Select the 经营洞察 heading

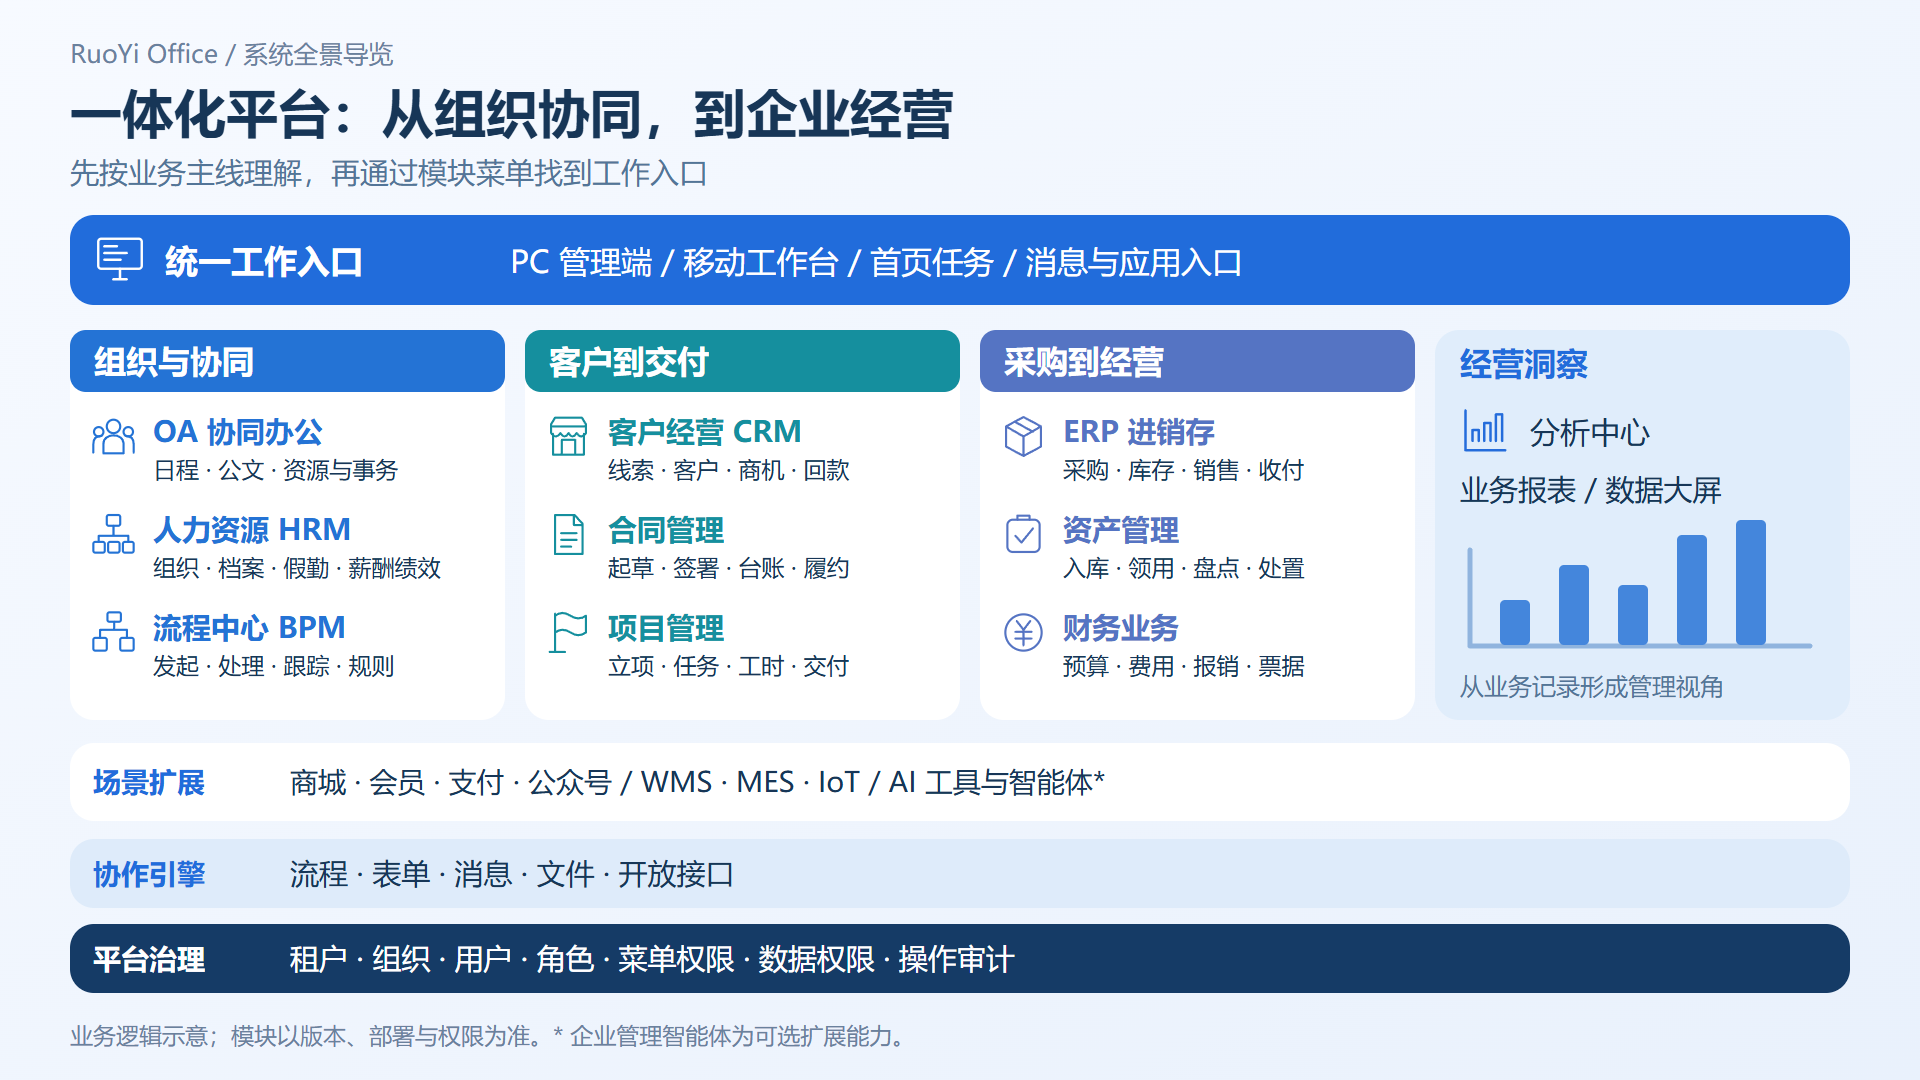tap(1523, 364)
